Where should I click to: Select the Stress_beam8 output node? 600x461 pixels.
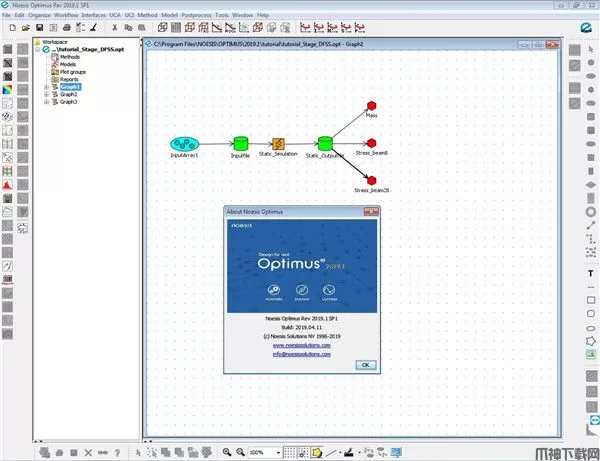(x=371, y=143)
